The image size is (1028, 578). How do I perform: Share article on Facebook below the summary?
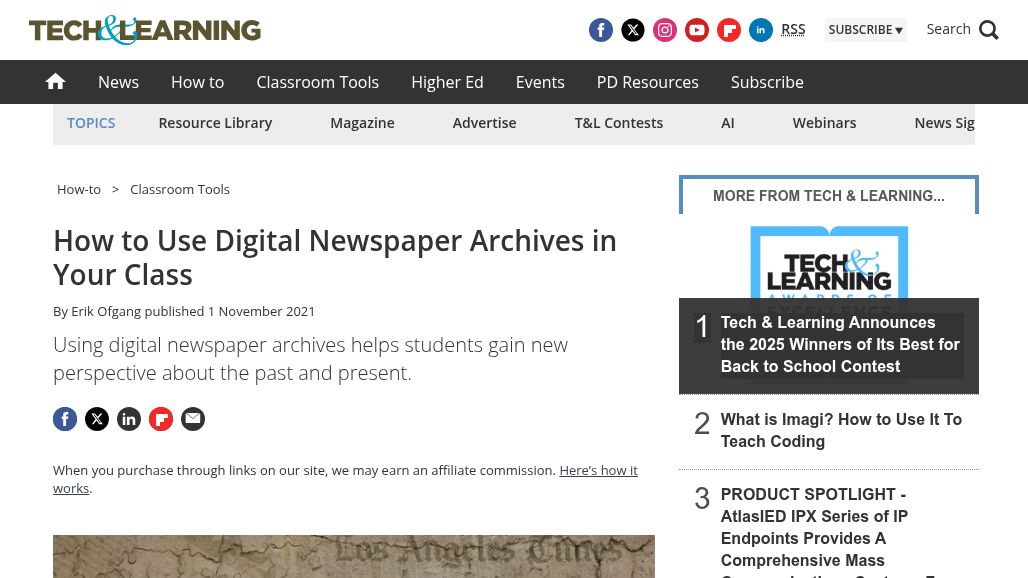tap(65, 419)
